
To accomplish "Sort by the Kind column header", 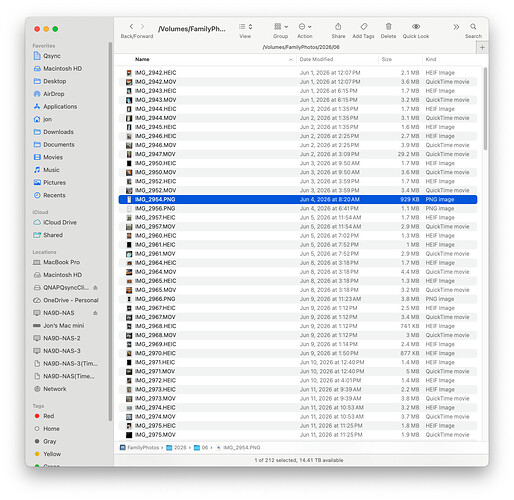I will point(431,59).
